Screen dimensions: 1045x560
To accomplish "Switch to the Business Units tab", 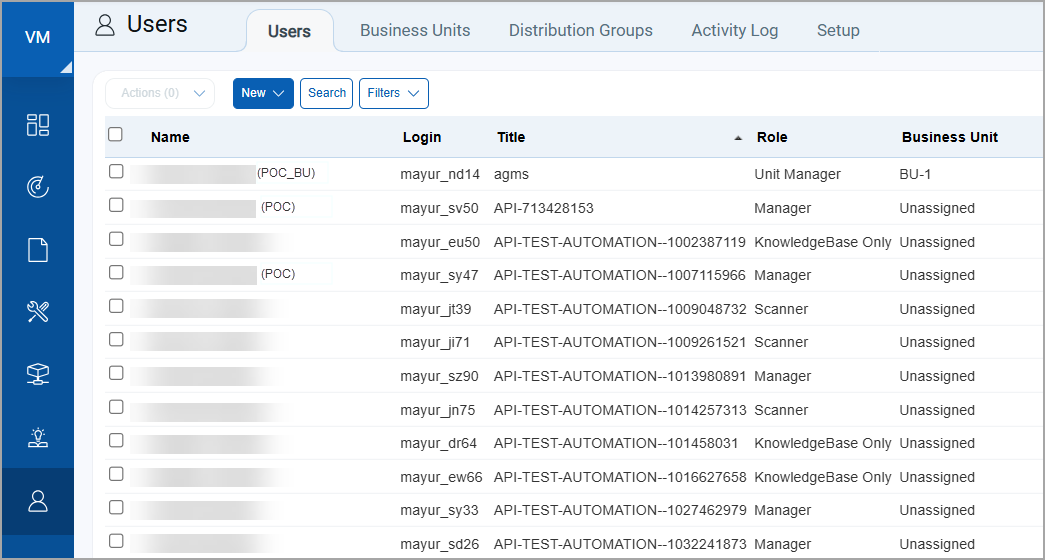I will (x=415, y=30).
